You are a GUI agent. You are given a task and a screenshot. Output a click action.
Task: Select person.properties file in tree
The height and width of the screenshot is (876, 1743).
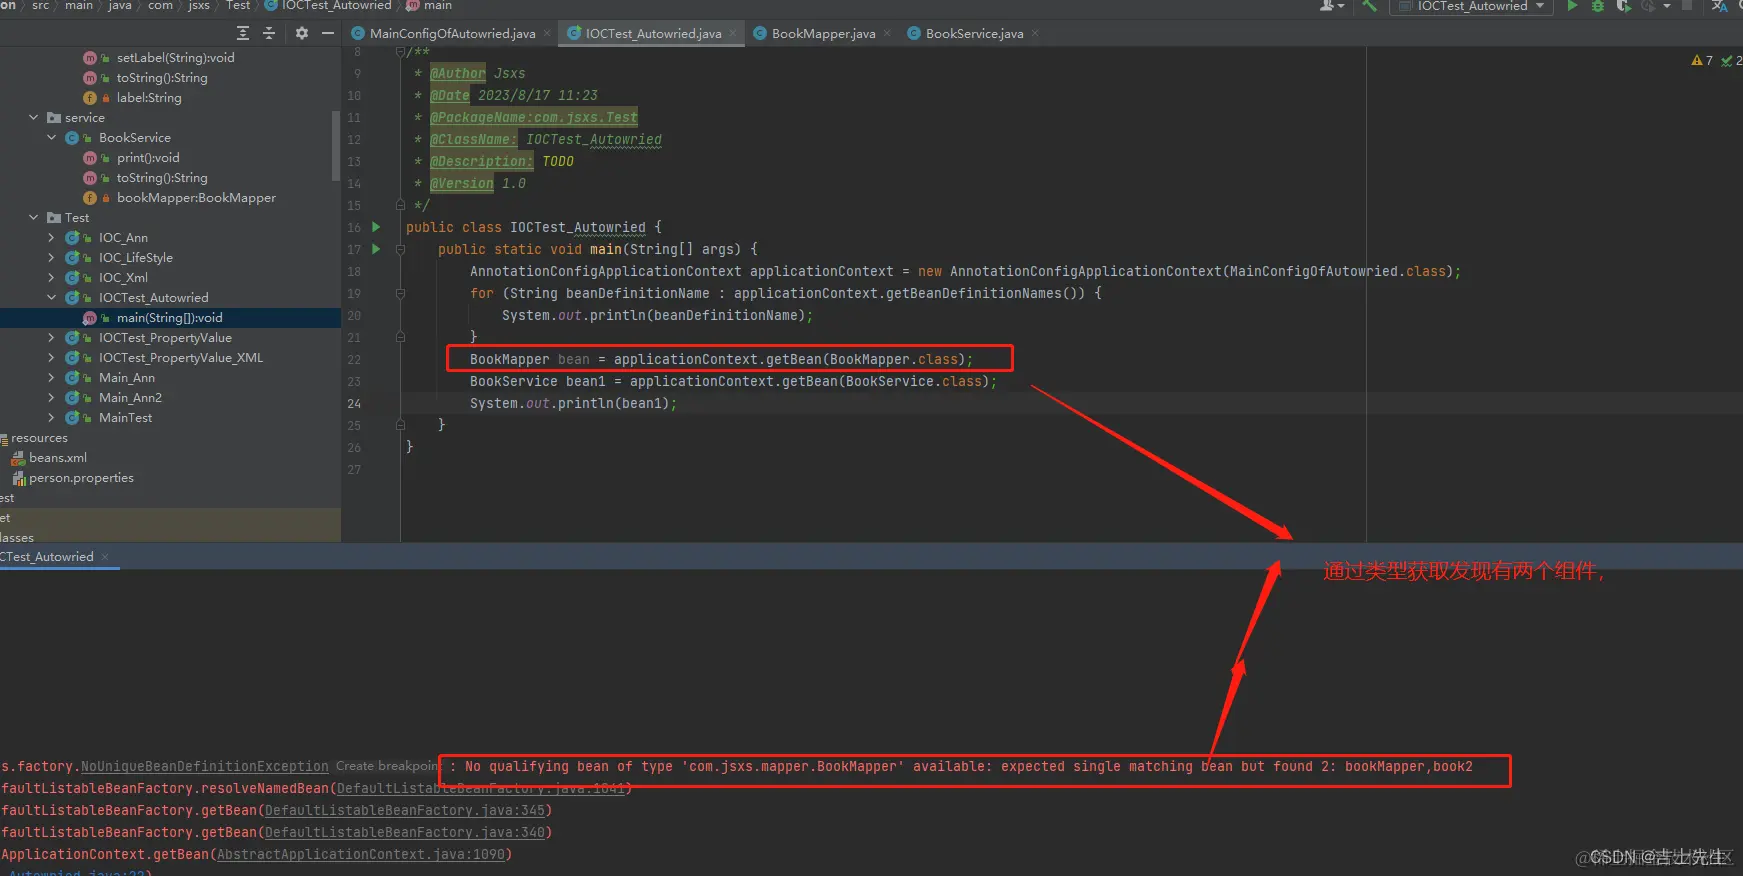pos(81,478)
